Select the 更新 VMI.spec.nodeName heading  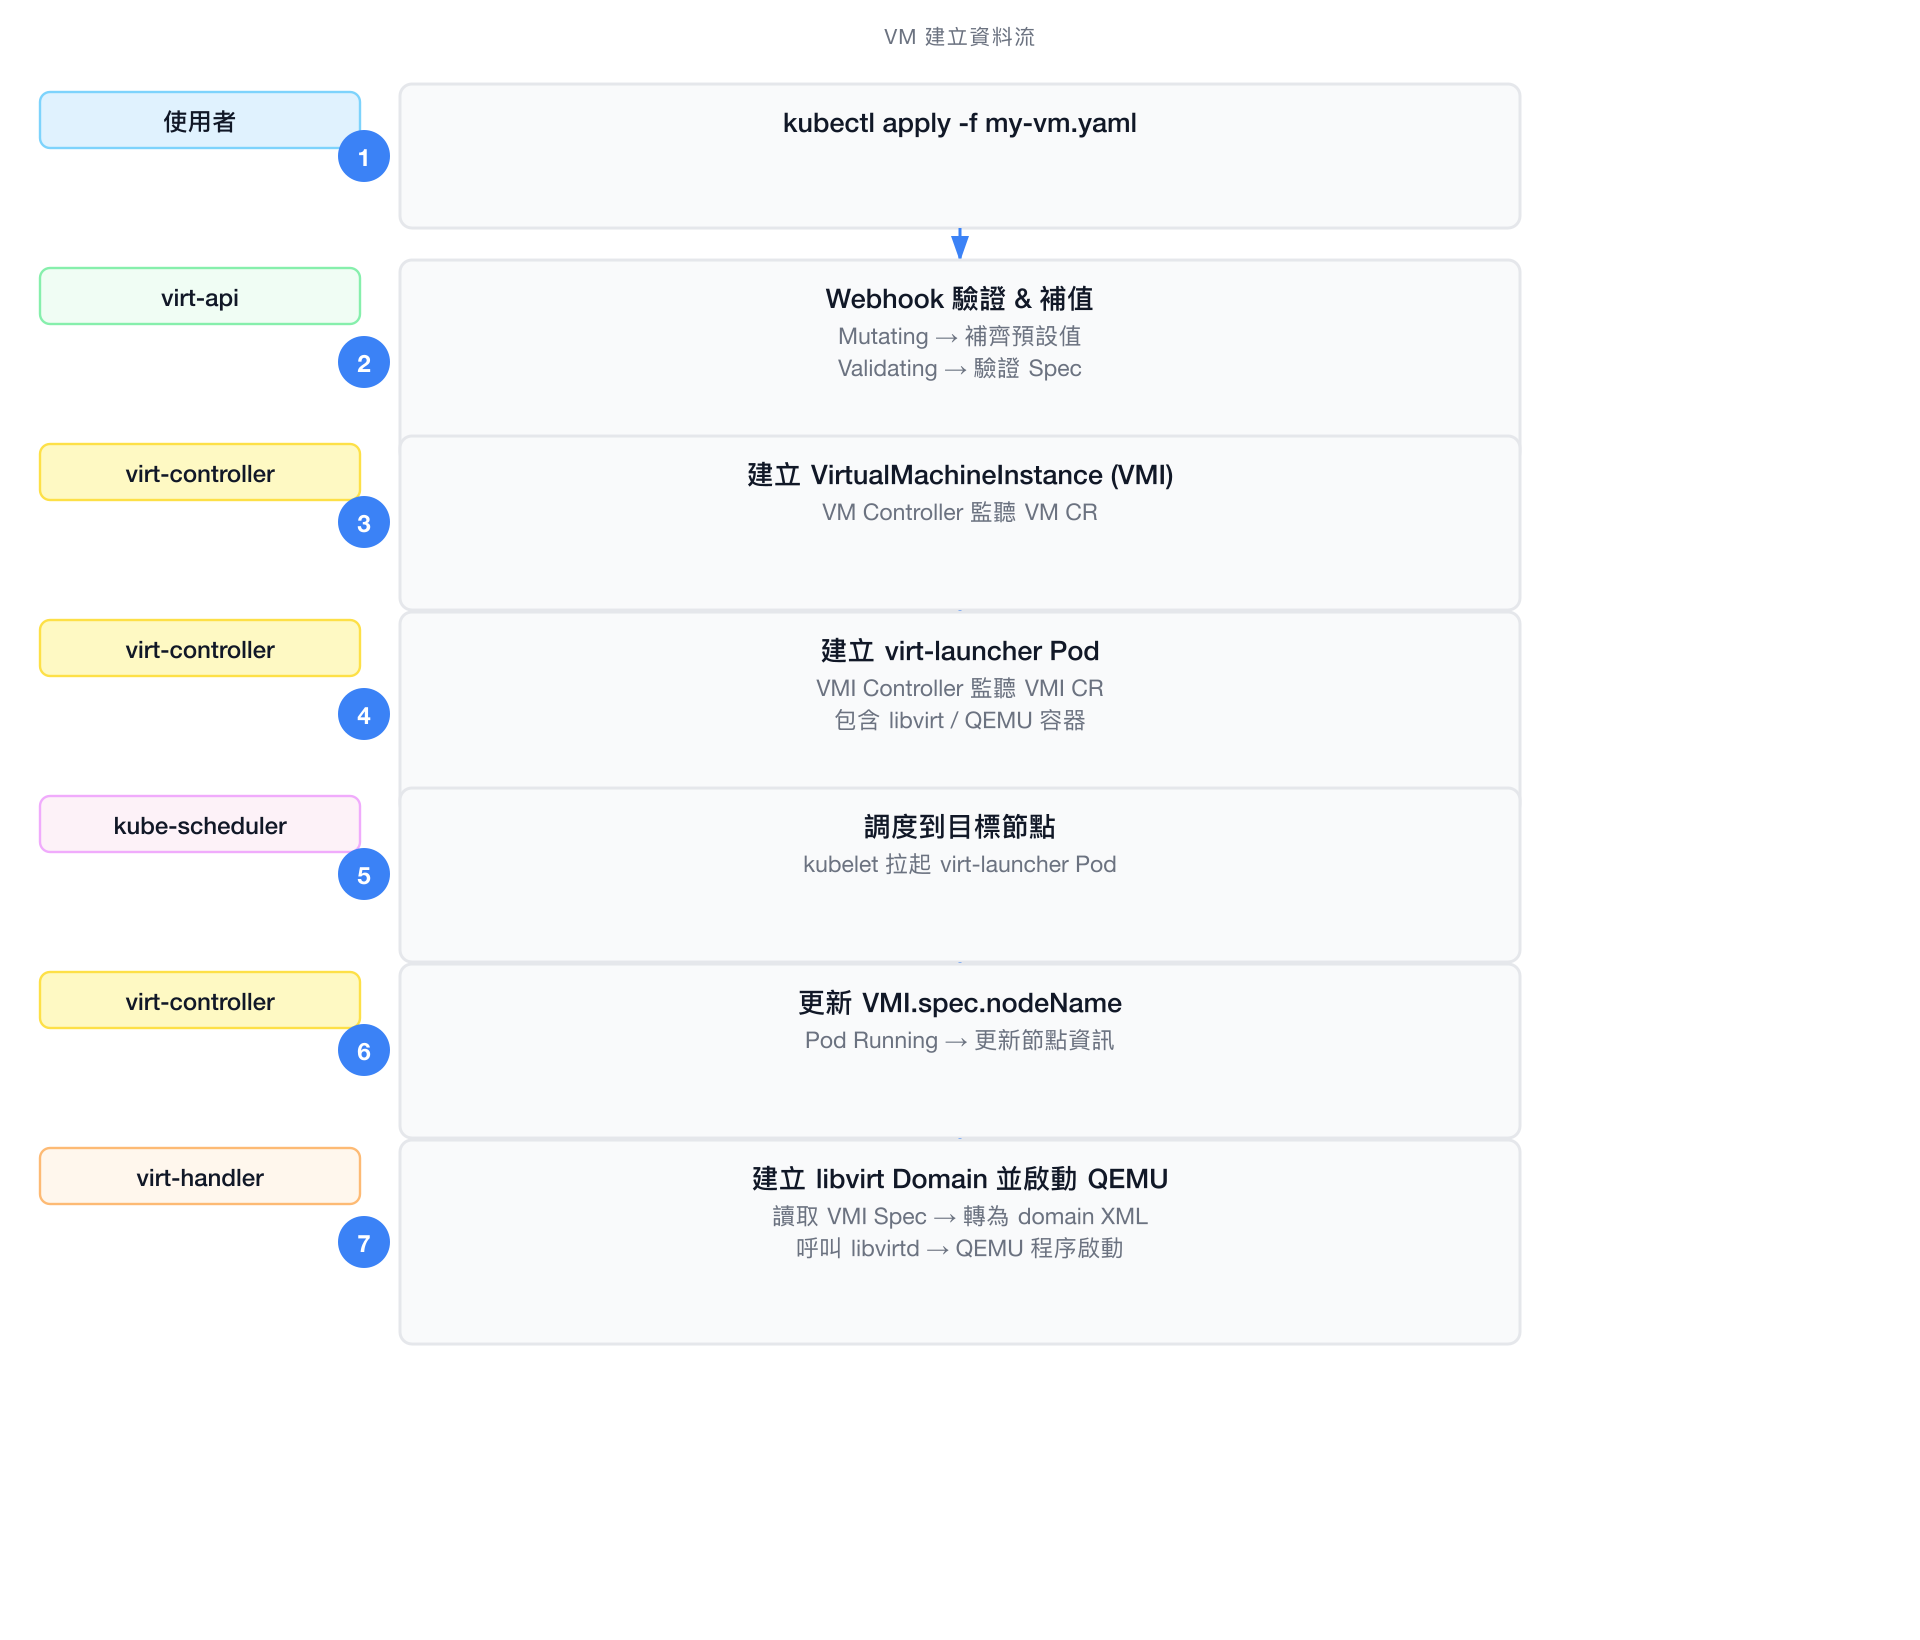click(x=960, y=1003)
